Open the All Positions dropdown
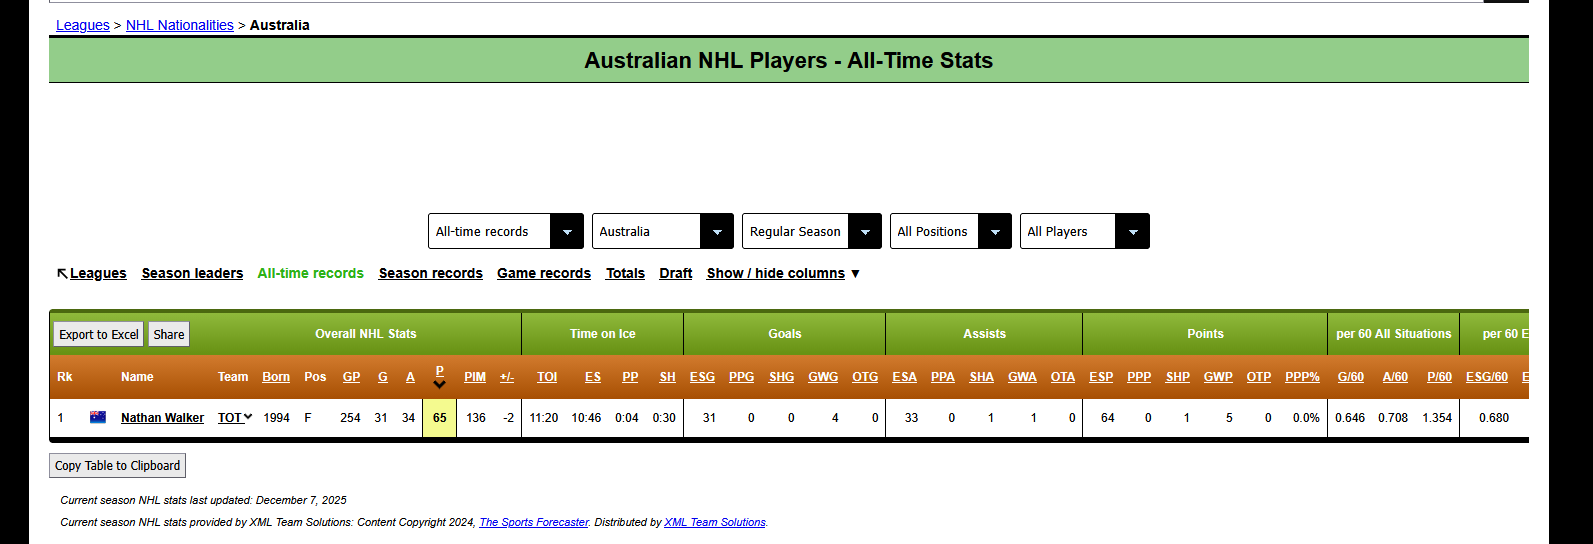The image size is (1593, 544). pos(951,231)
